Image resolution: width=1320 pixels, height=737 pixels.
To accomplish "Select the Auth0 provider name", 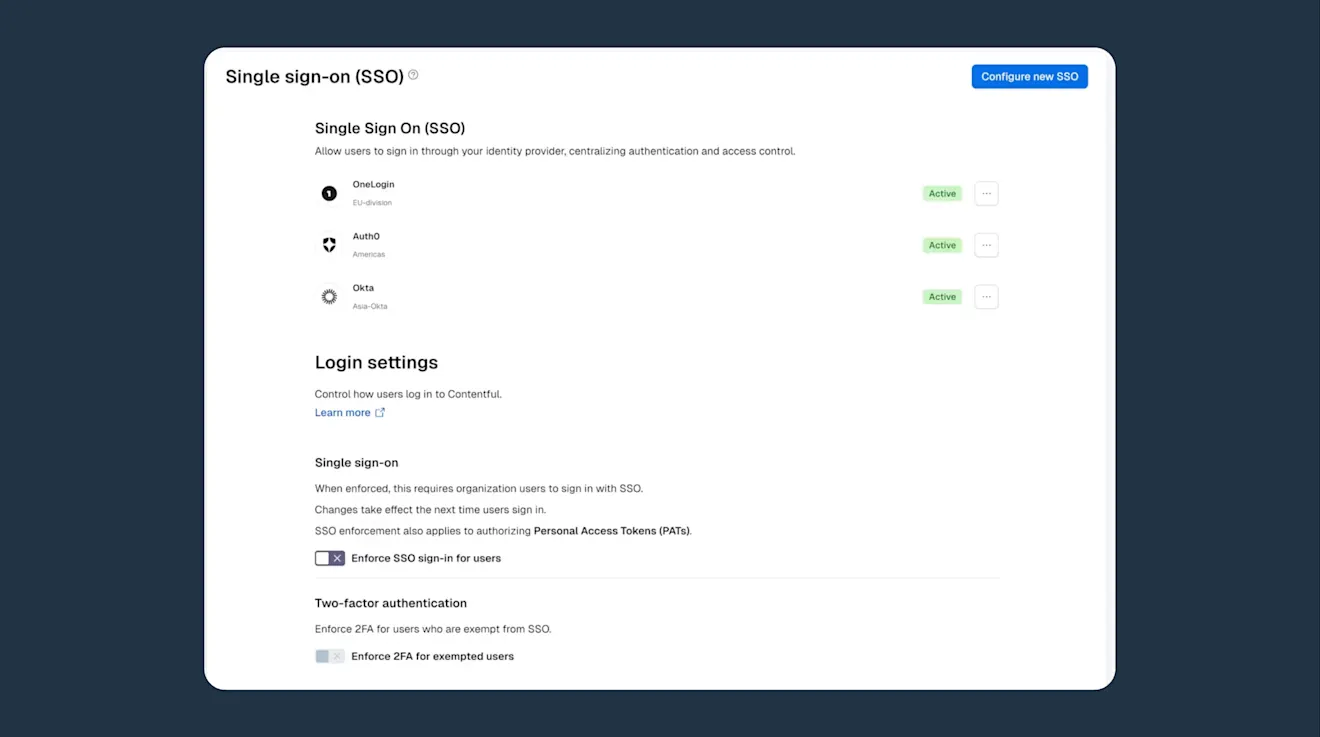I will (366, 237).
